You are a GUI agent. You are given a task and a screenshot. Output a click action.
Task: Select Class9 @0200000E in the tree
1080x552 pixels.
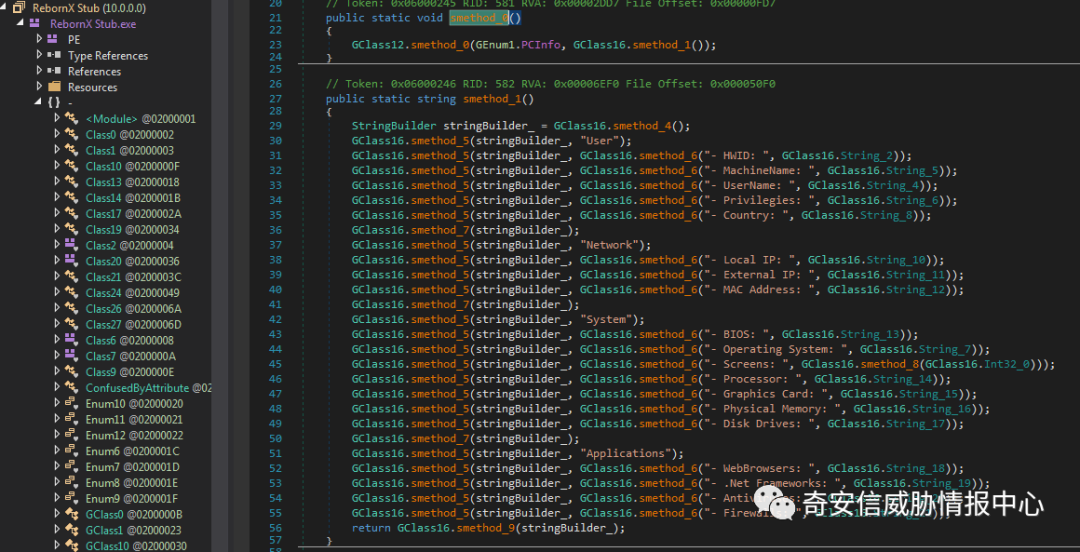coord(130,372)
